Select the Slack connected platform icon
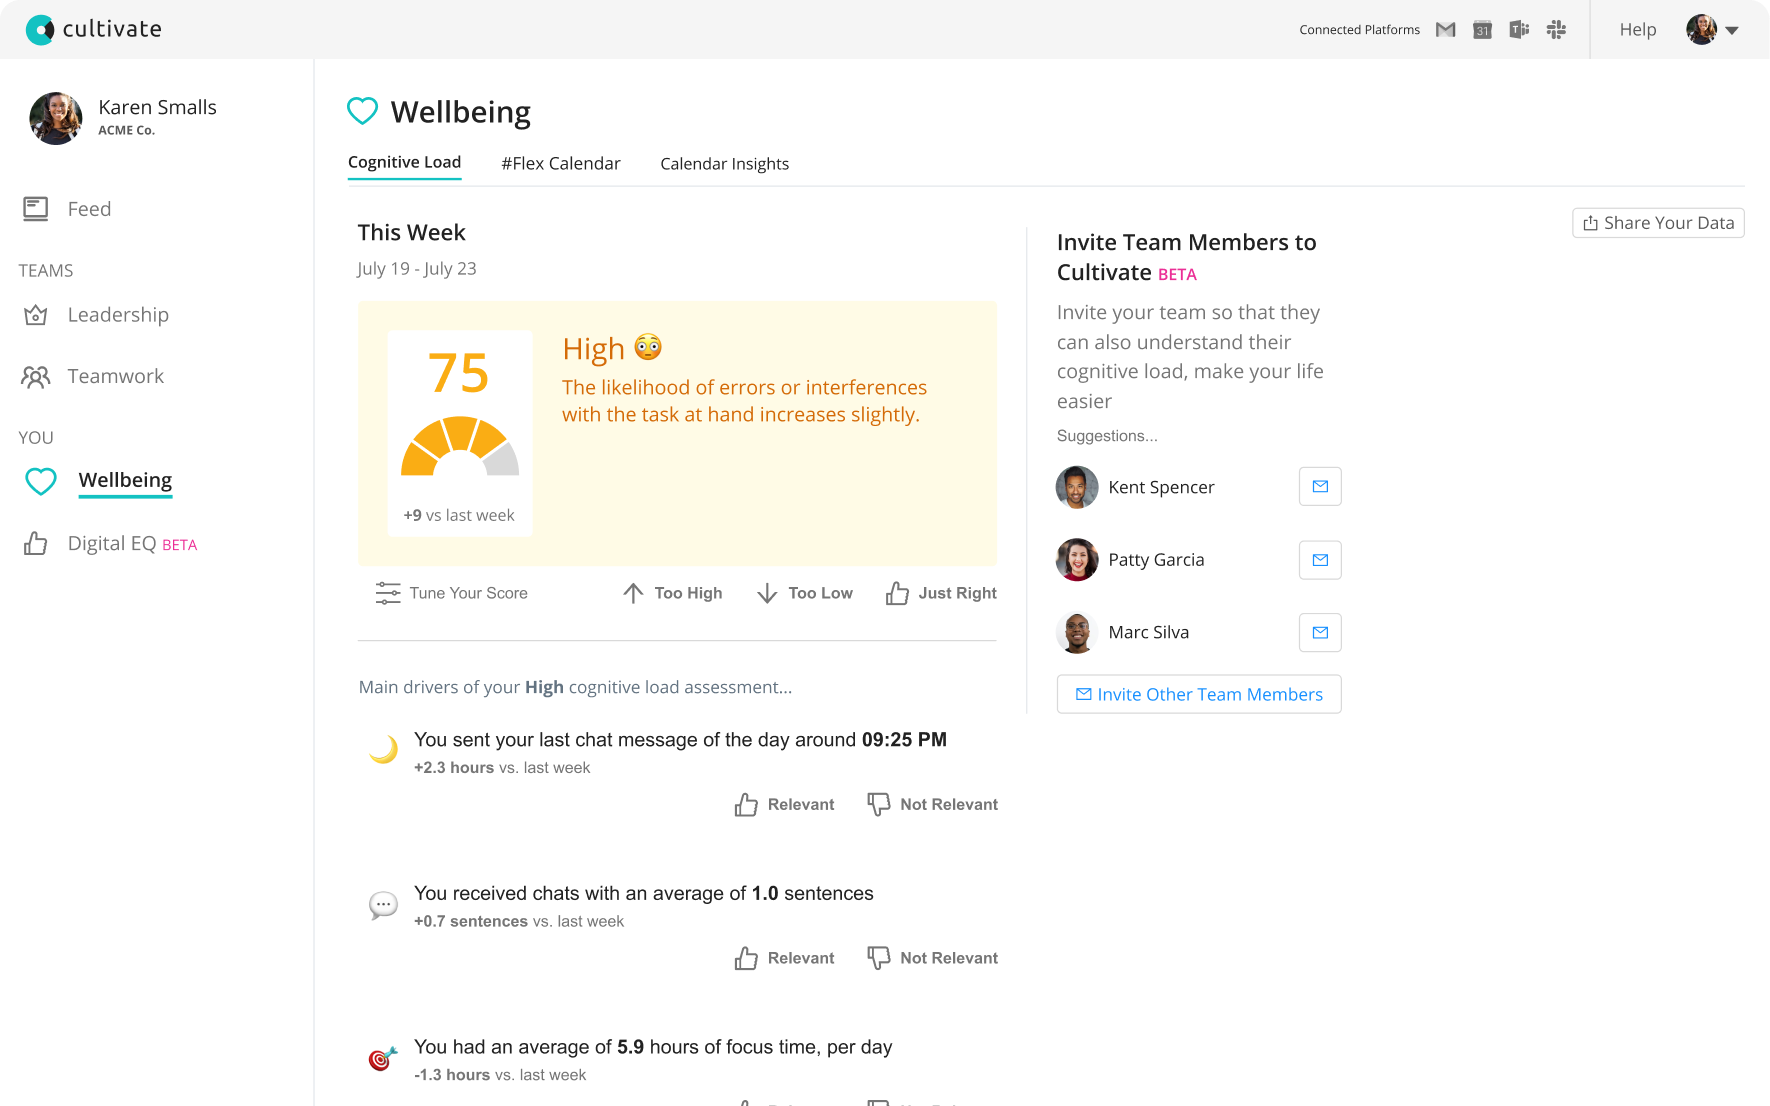Image resolution: width=1770 pixels, height=1106 pixels. [x=1556, y=29]
